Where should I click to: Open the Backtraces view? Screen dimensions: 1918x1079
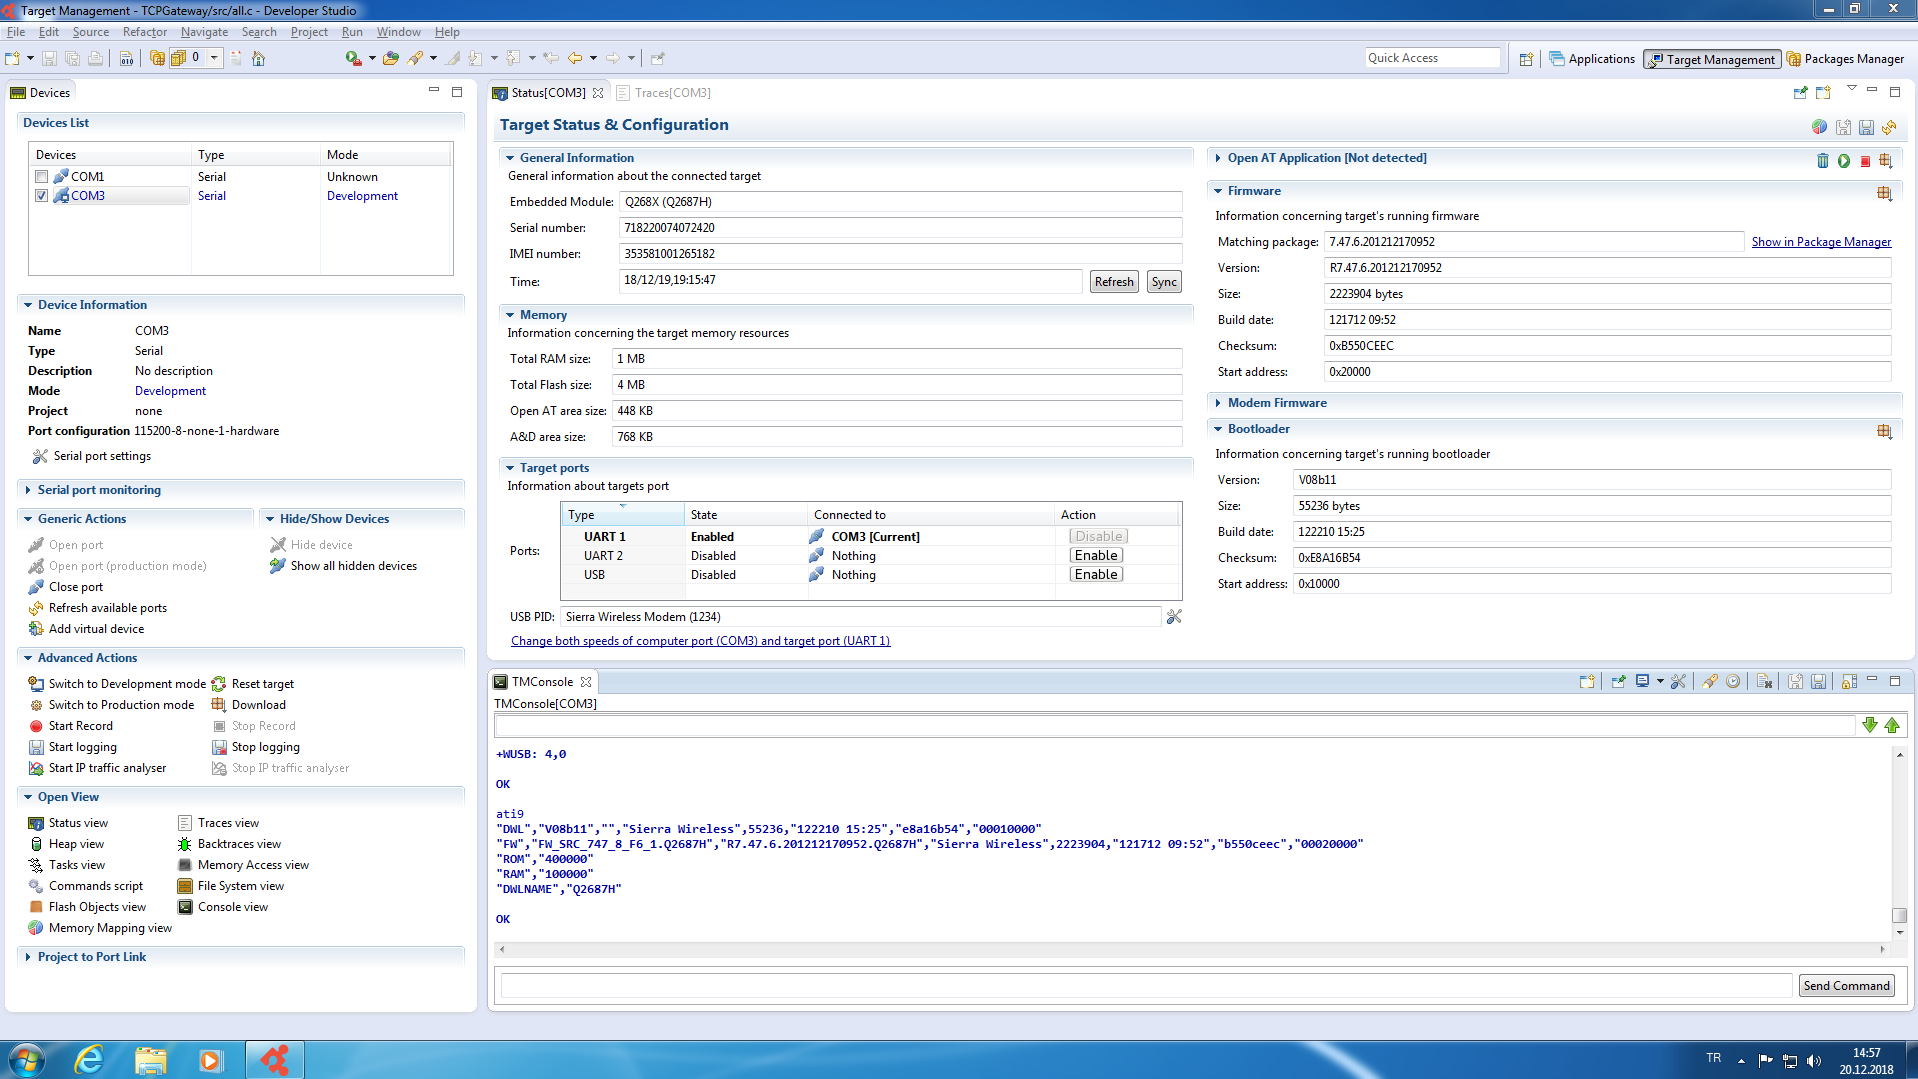pos(238,844)
